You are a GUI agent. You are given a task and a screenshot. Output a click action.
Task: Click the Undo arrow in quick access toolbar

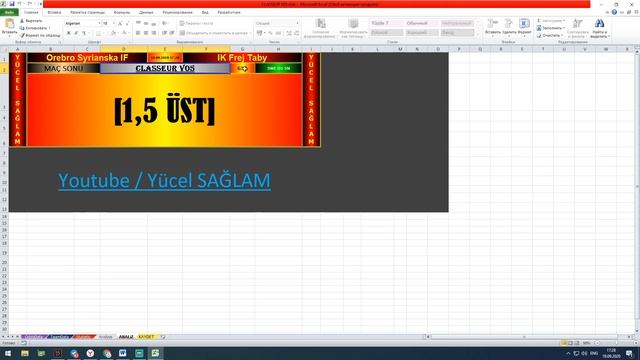[x=19, y=4]
